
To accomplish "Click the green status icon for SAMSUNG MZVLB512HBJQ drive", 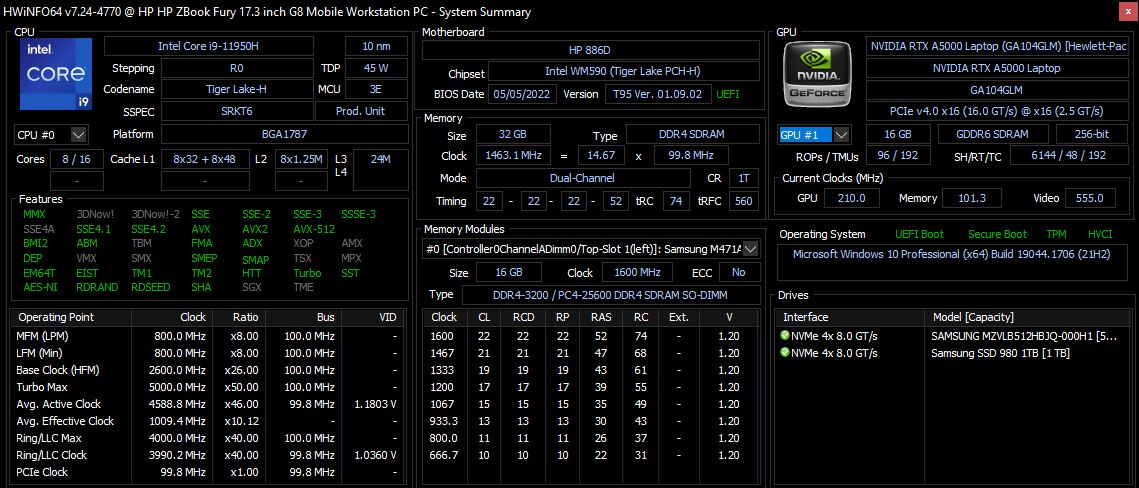I will point(785,336).
